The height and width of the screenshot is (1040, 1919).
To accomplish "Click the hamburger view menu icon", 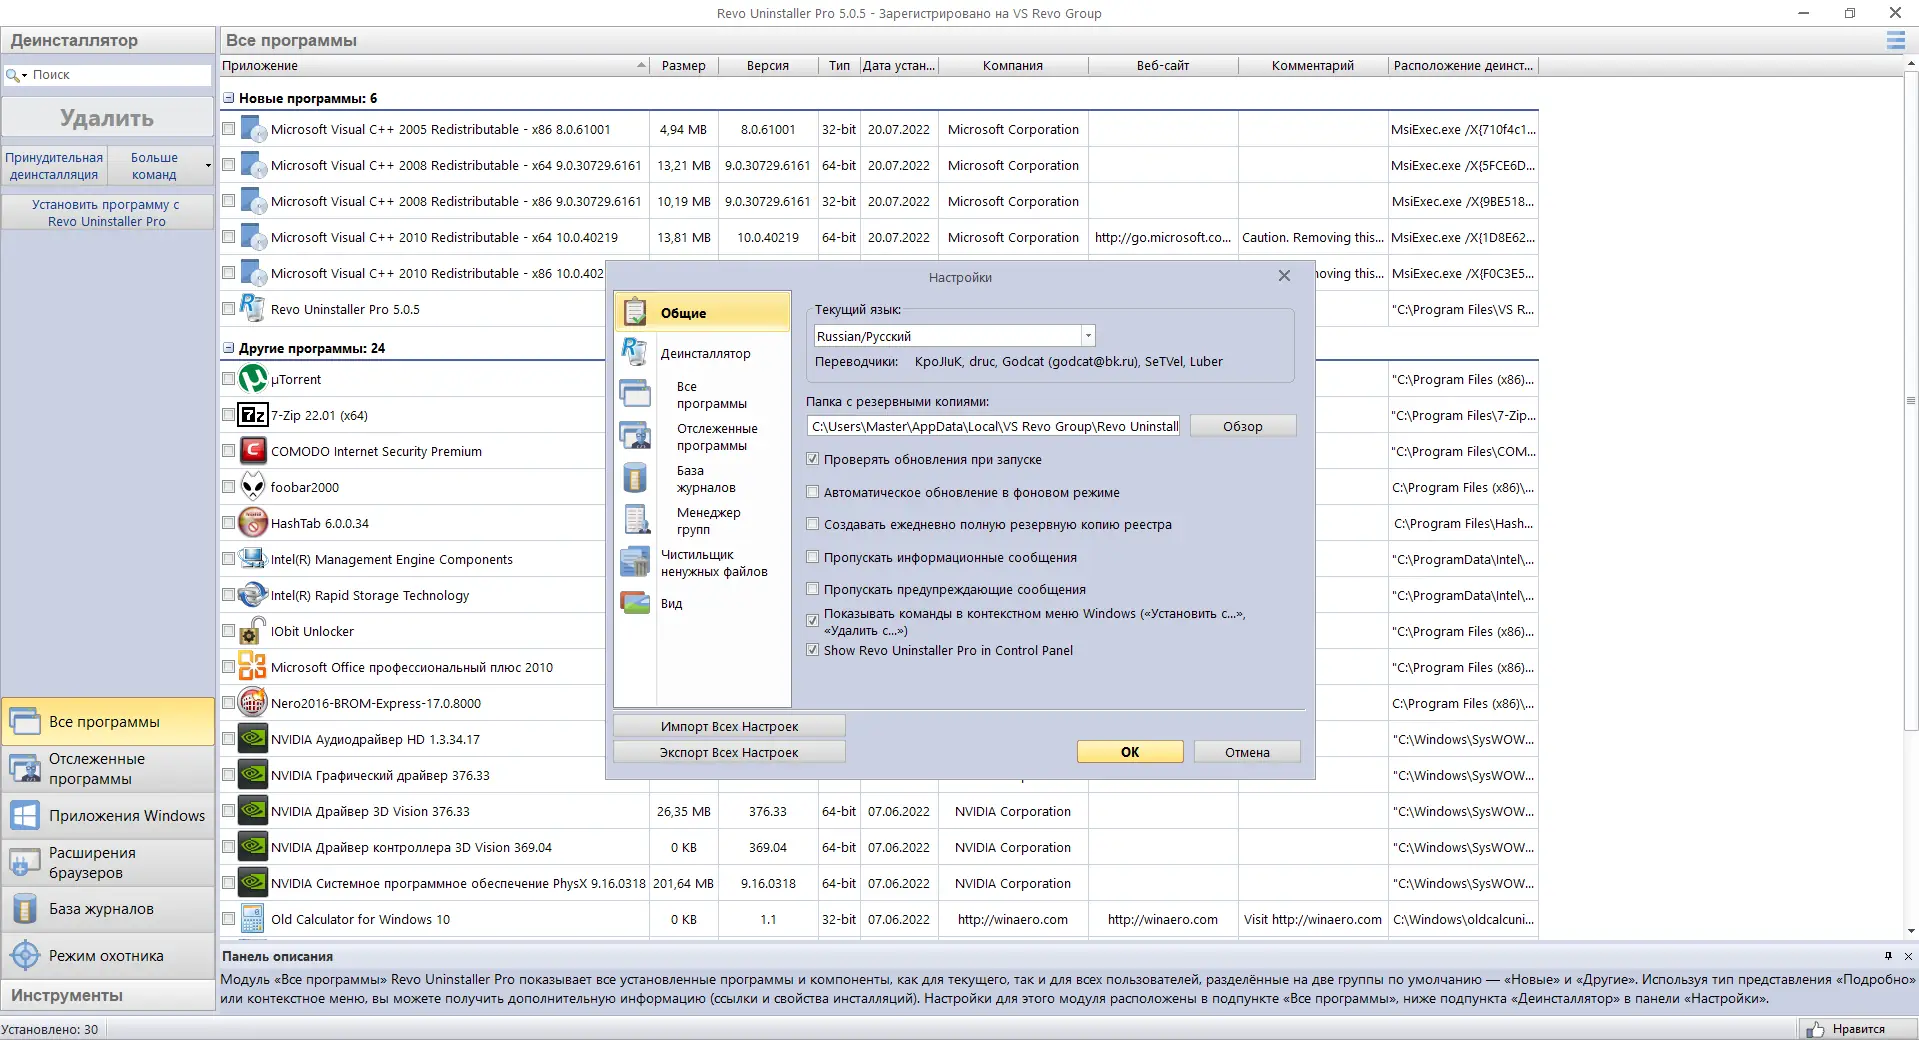I will tap(1895, 40).
